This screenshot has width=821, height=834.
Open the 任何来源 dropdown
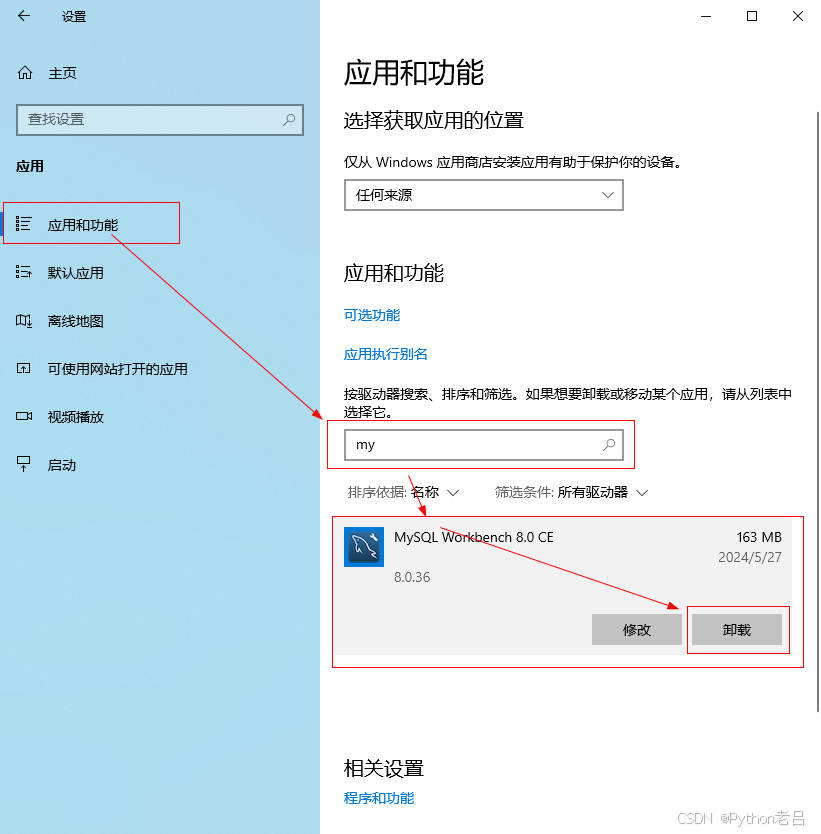click(483, 195)
